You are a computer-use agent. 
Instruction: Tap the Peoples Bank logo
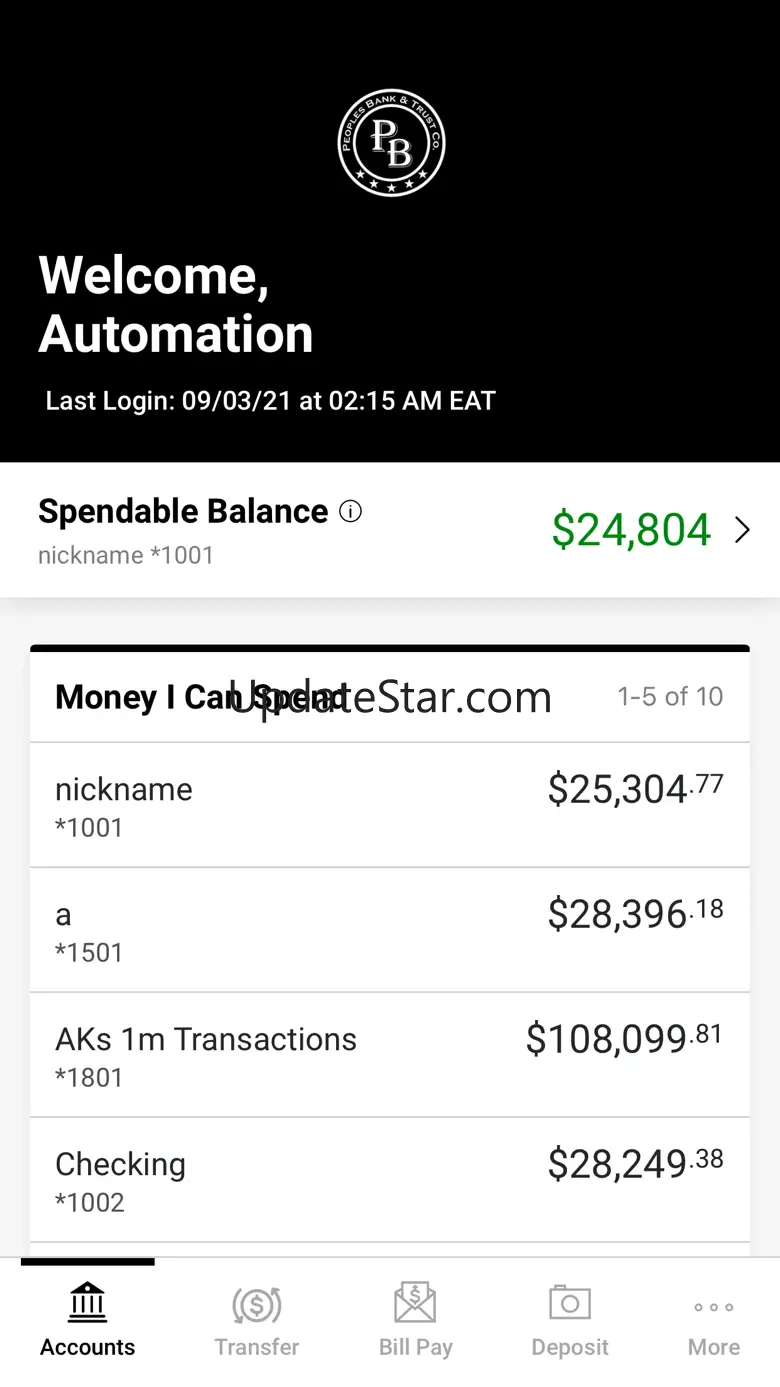pos(391,143)
